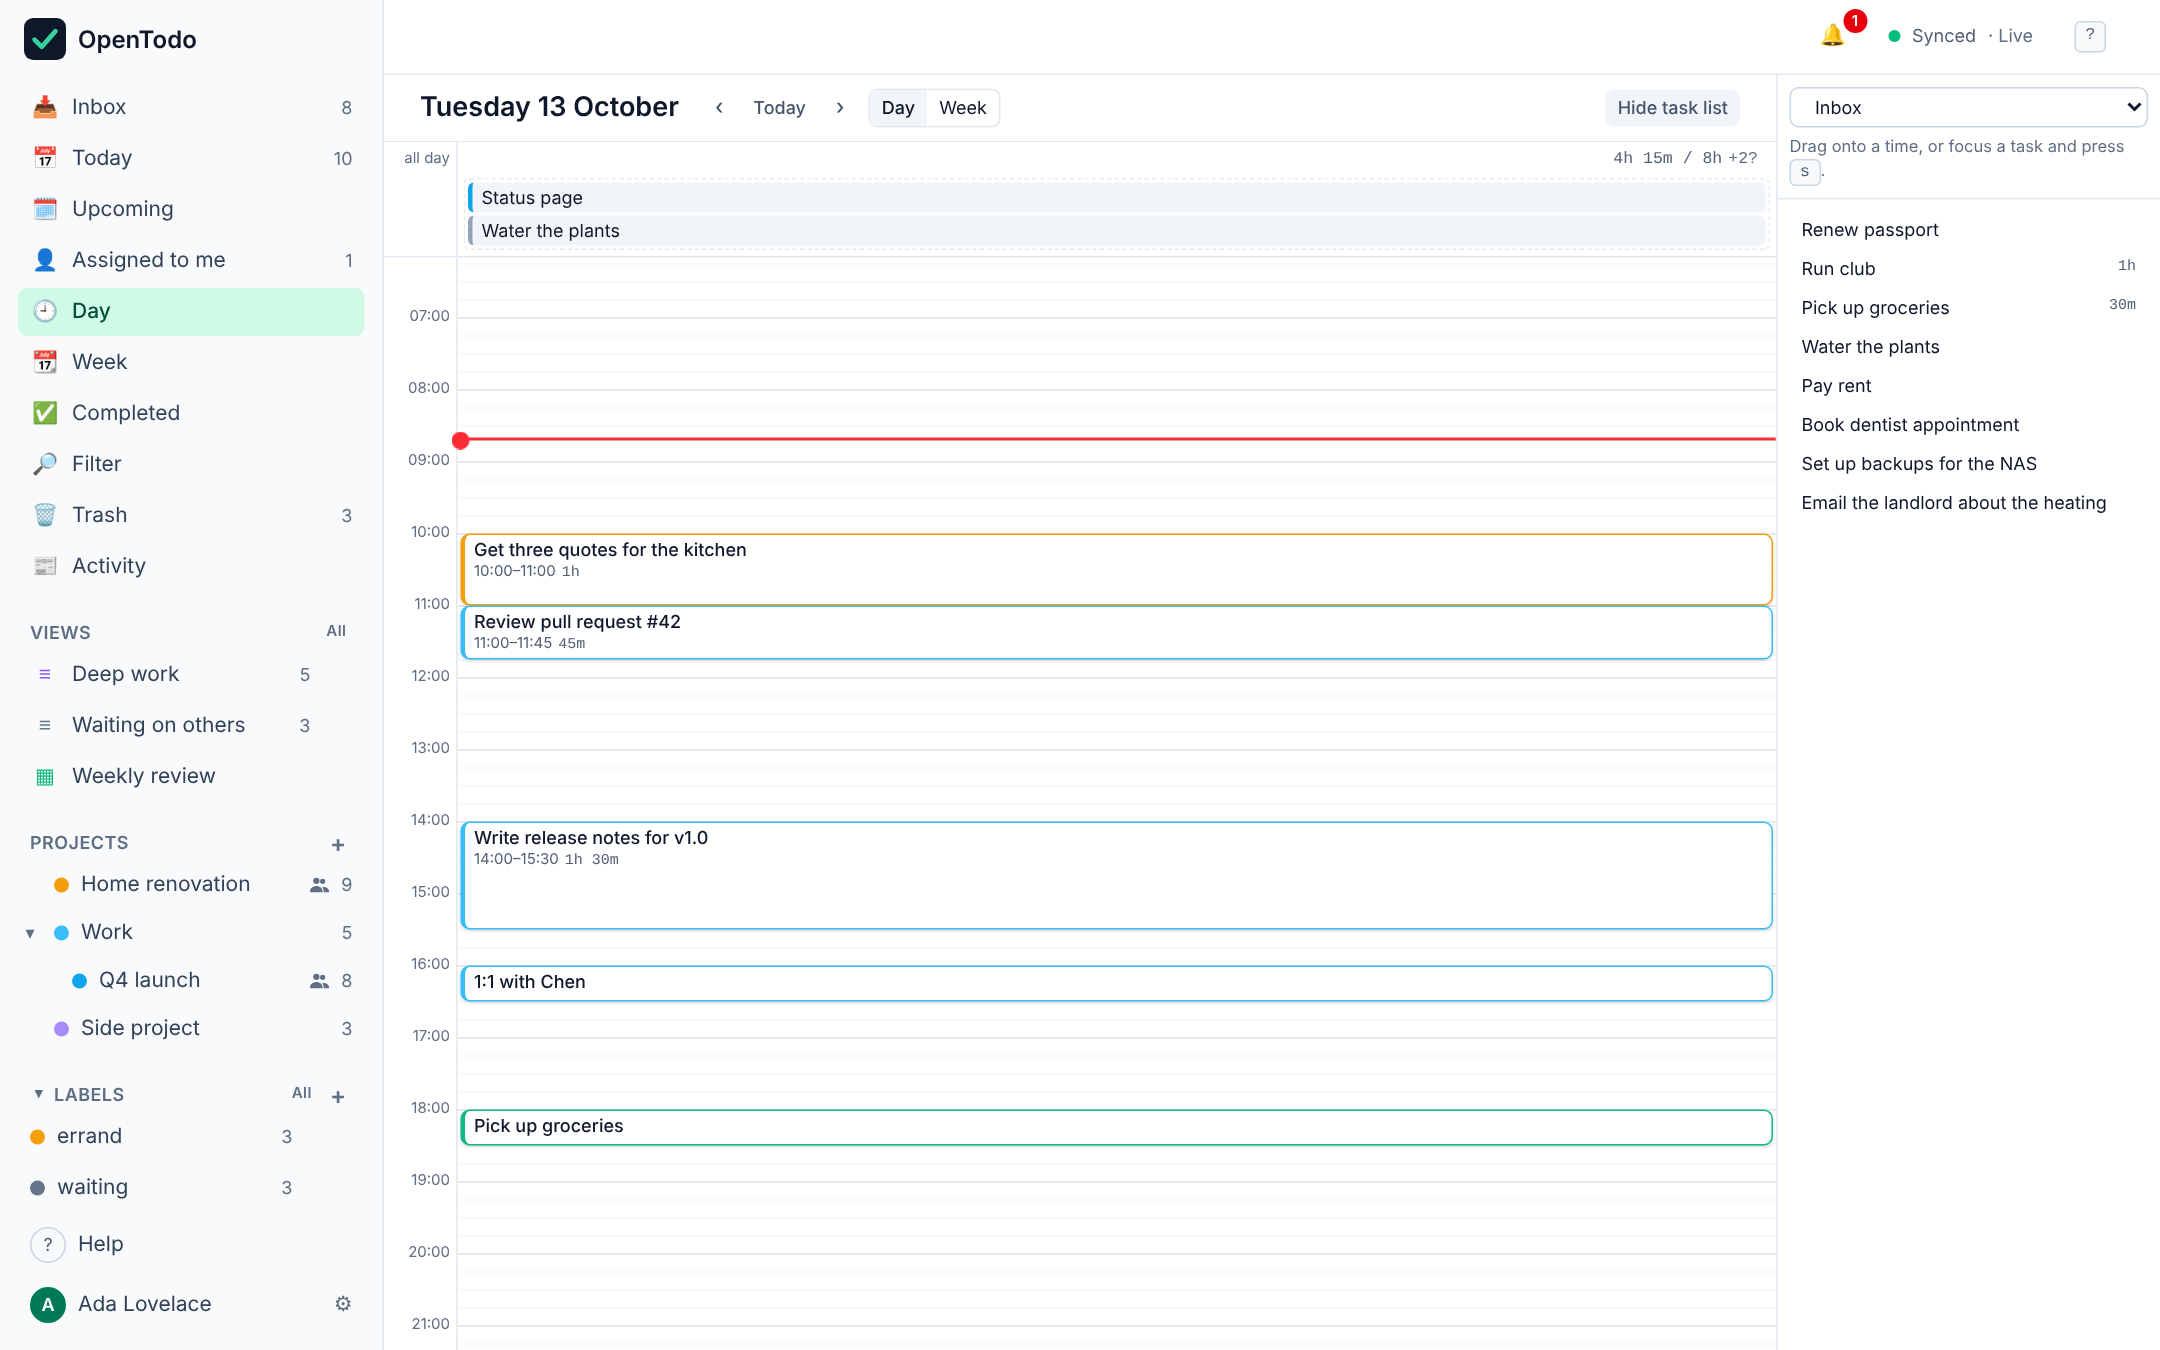Open all-day 'Status page' item
This screenshot has height=1350, width=2160.
coord(1116,198)
